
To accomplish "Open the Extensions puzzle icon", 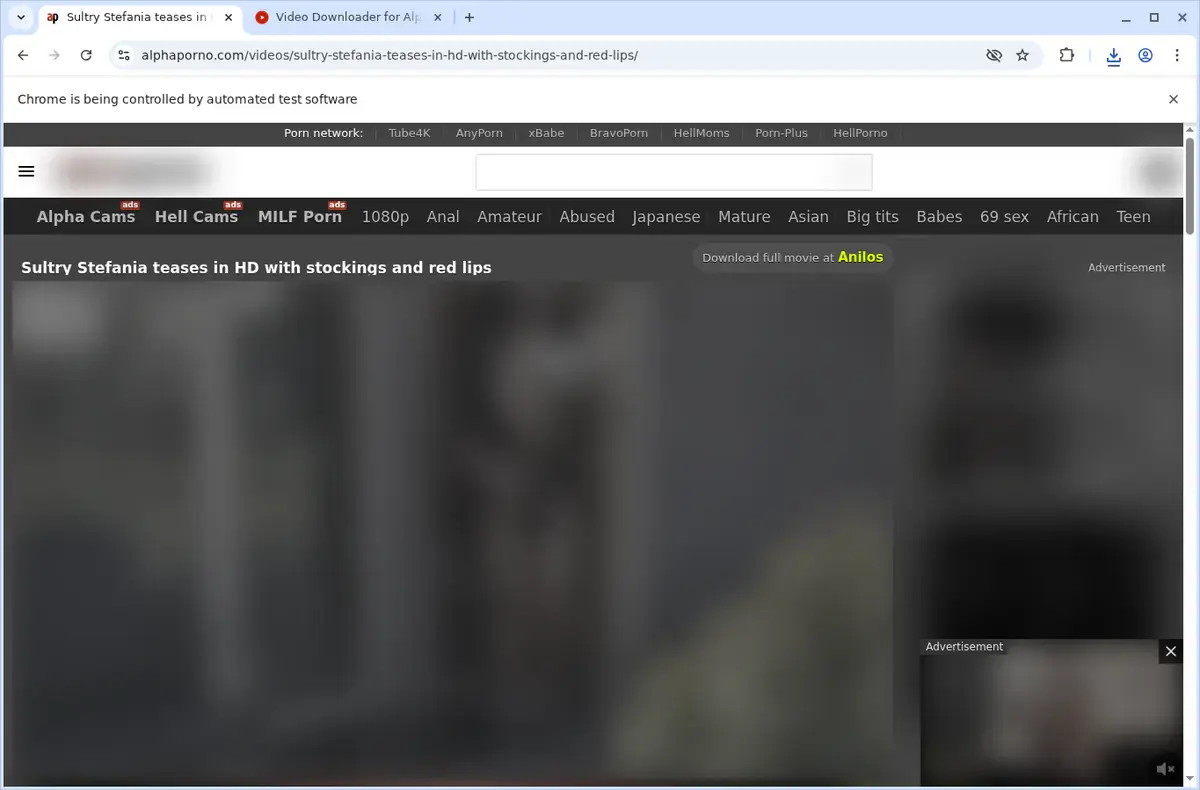I will 1067,56.
